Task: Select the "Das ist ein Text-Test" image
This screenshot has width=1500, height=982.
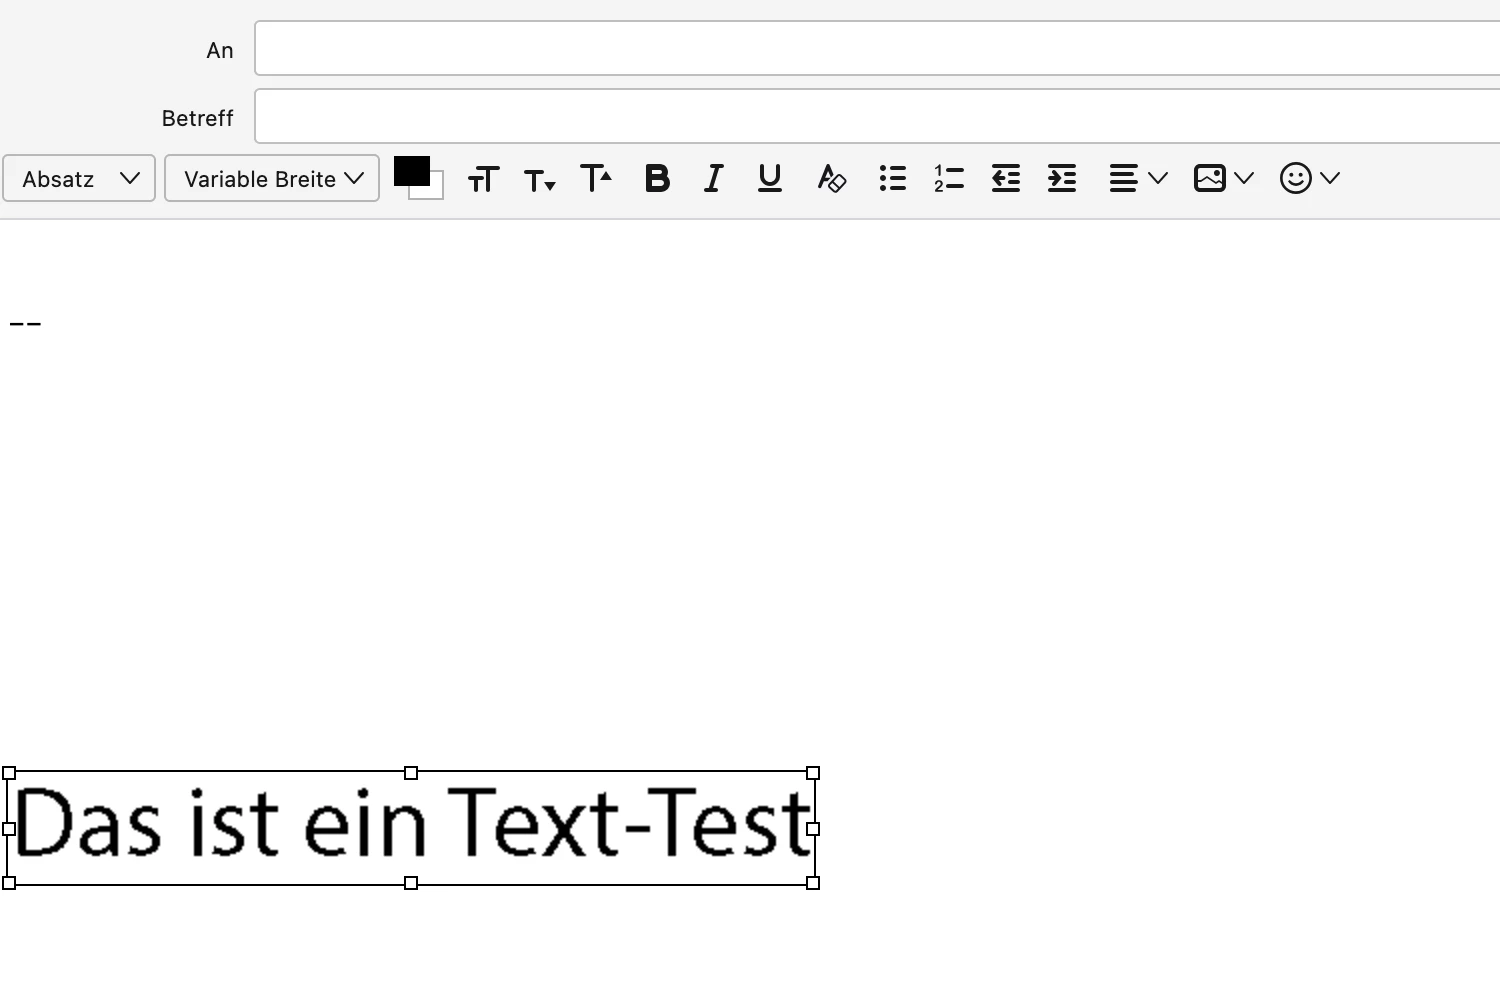Action: coord(411,828)
